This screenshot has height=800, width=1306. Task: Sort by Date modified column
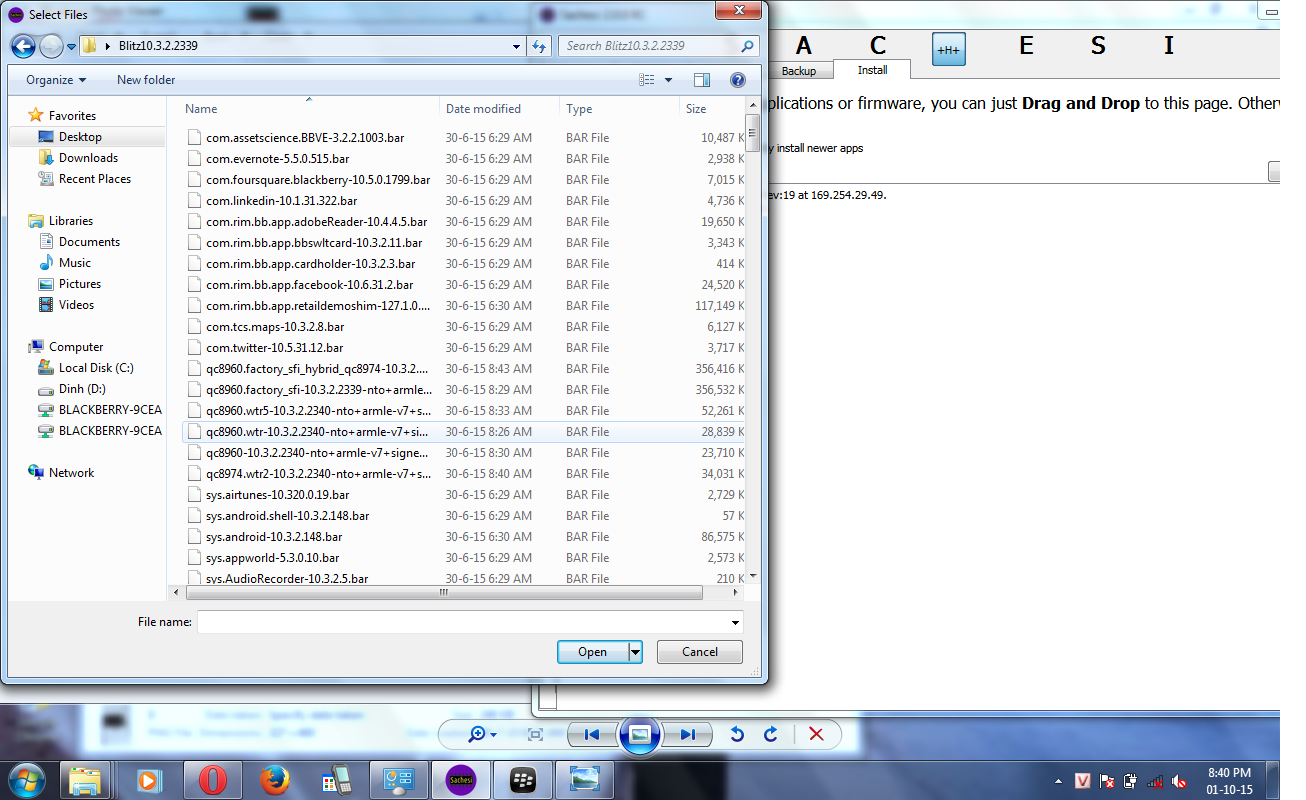click(x=499, y=109)
